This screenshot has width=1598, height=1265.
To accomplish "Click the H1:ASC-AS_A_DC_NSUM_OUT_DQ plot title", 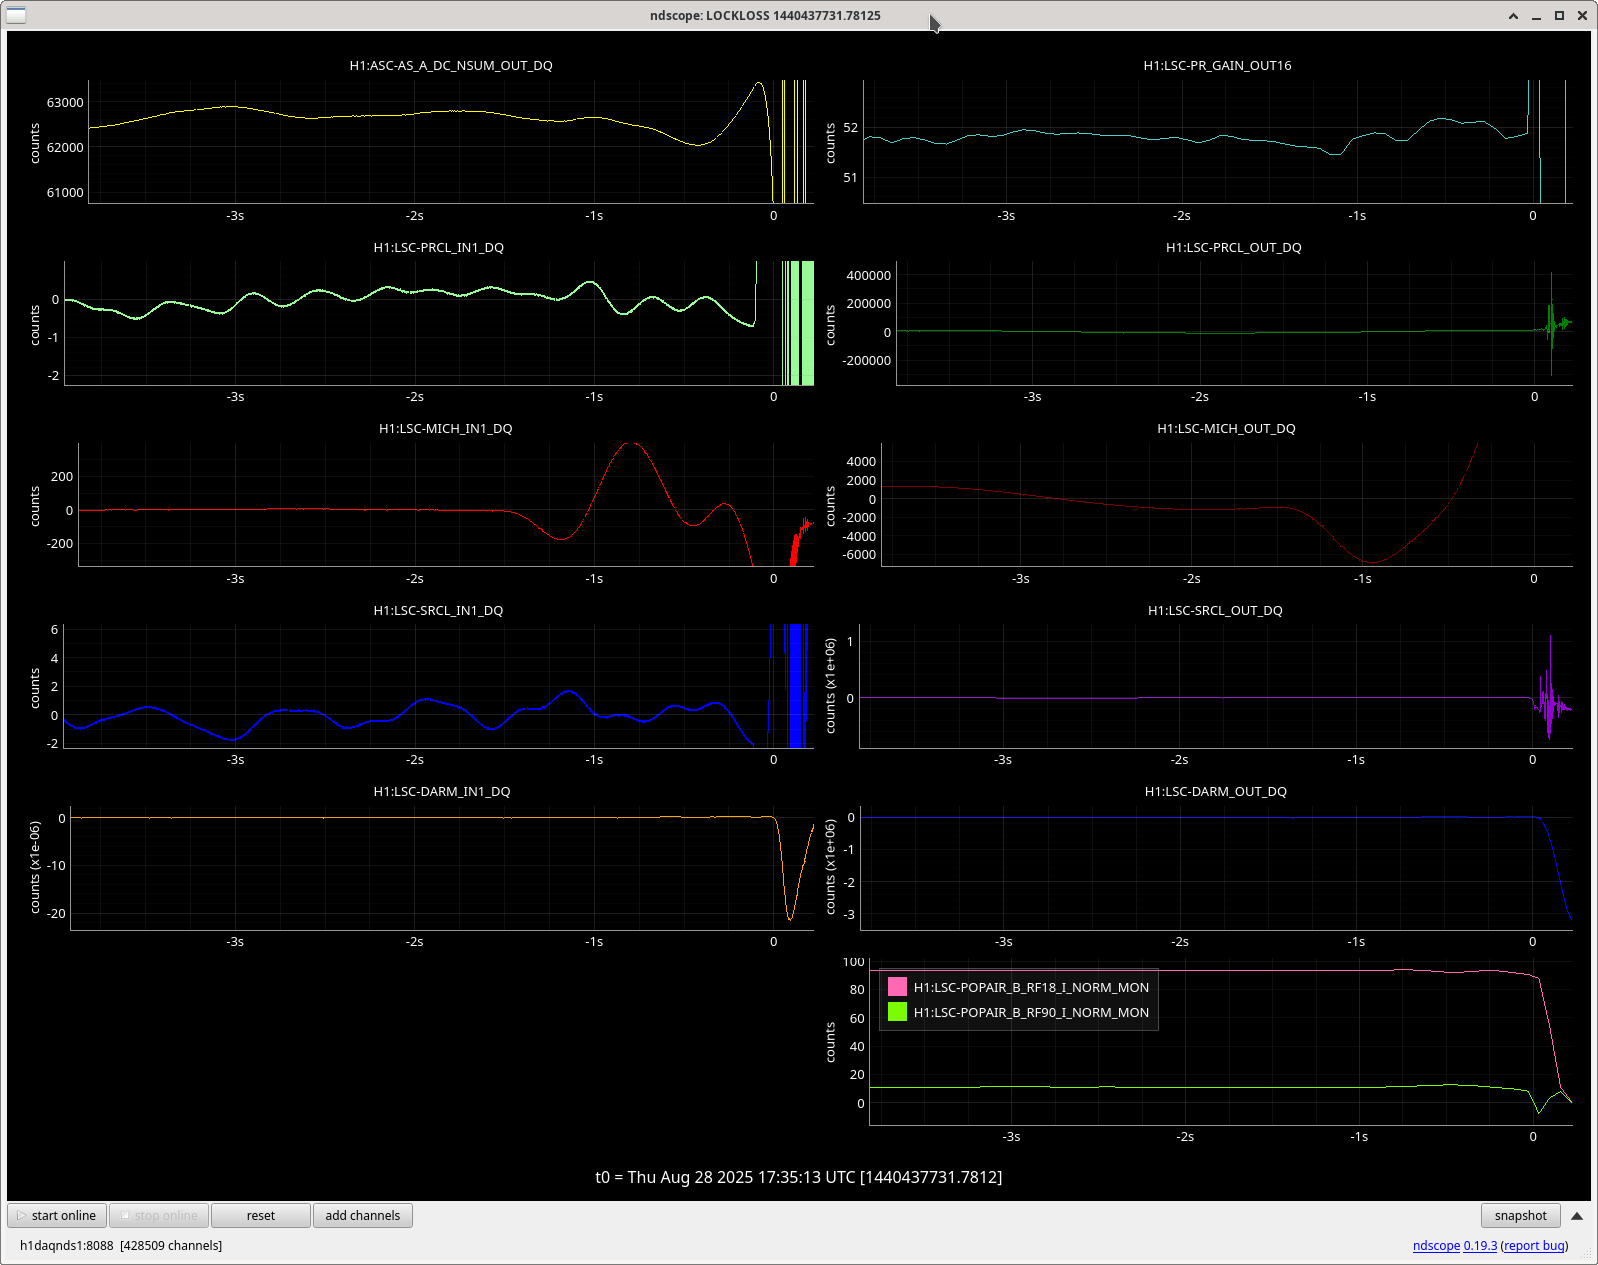I will [x=451, y=65].
